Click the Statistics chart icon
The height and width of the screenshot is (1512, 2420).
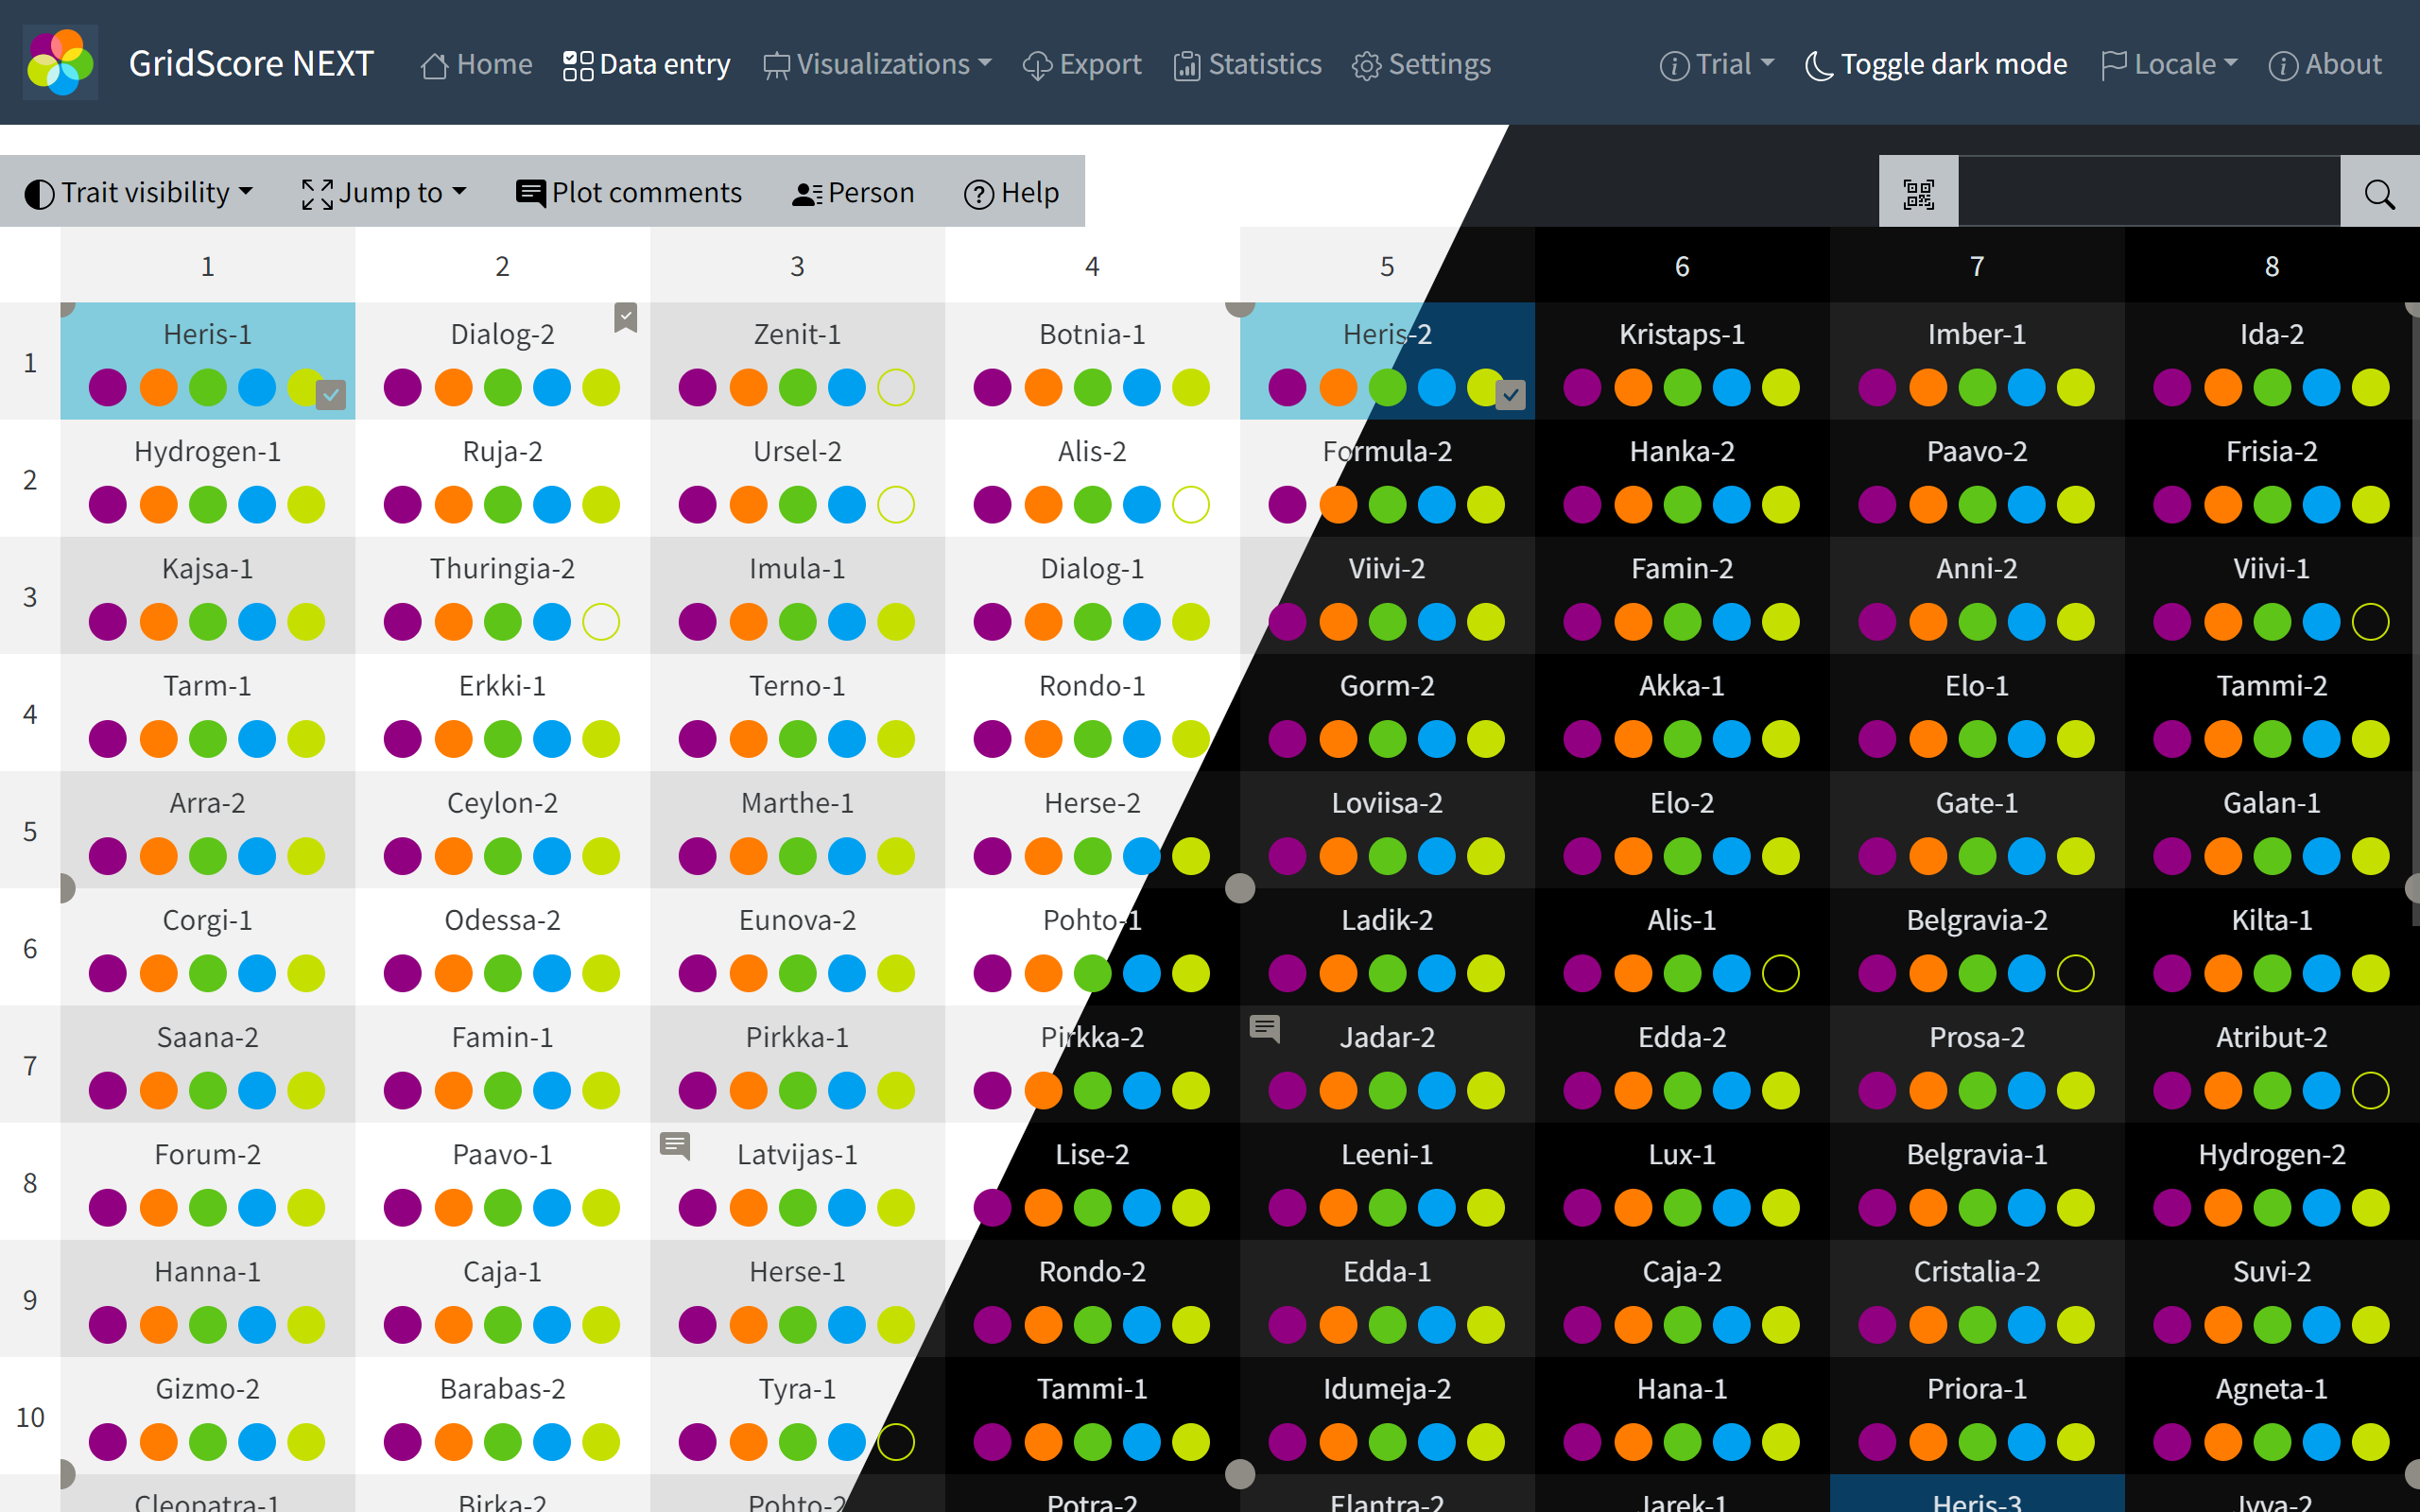point(1187,66)
